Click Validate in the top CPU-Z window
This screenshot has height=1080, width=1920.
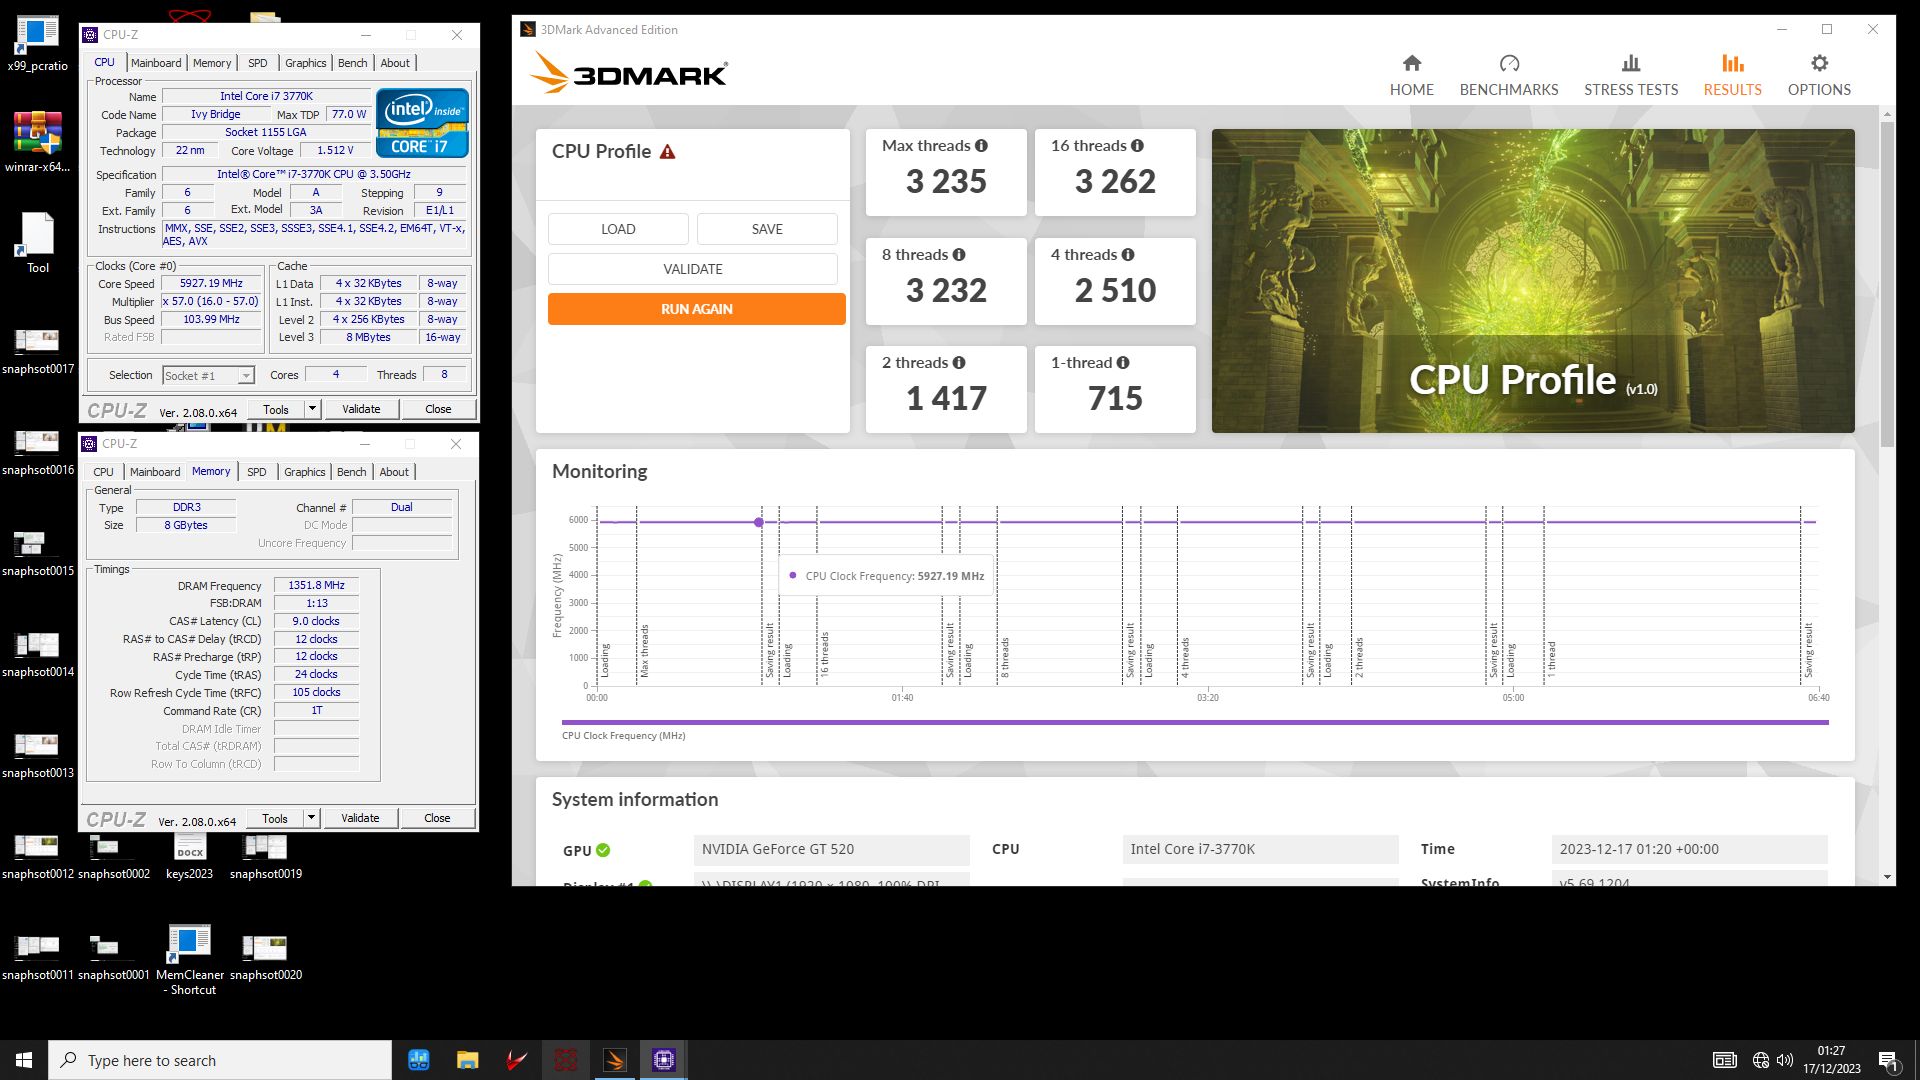pyautogui.click(x=361, y=409)
